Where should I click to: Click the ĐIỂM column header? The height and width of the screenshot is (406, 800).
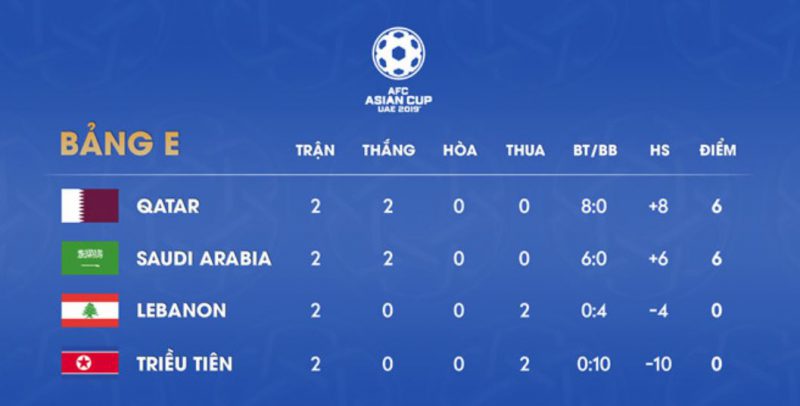pyautogui.click(x=718, y=150)
